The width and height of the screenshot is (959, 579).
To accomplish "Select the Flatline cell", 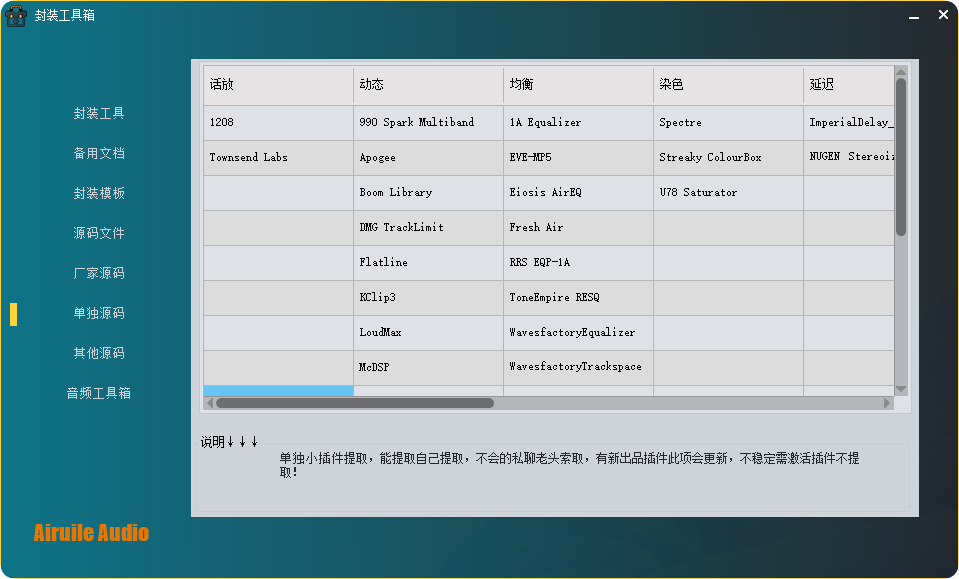I will coord(428,262).
